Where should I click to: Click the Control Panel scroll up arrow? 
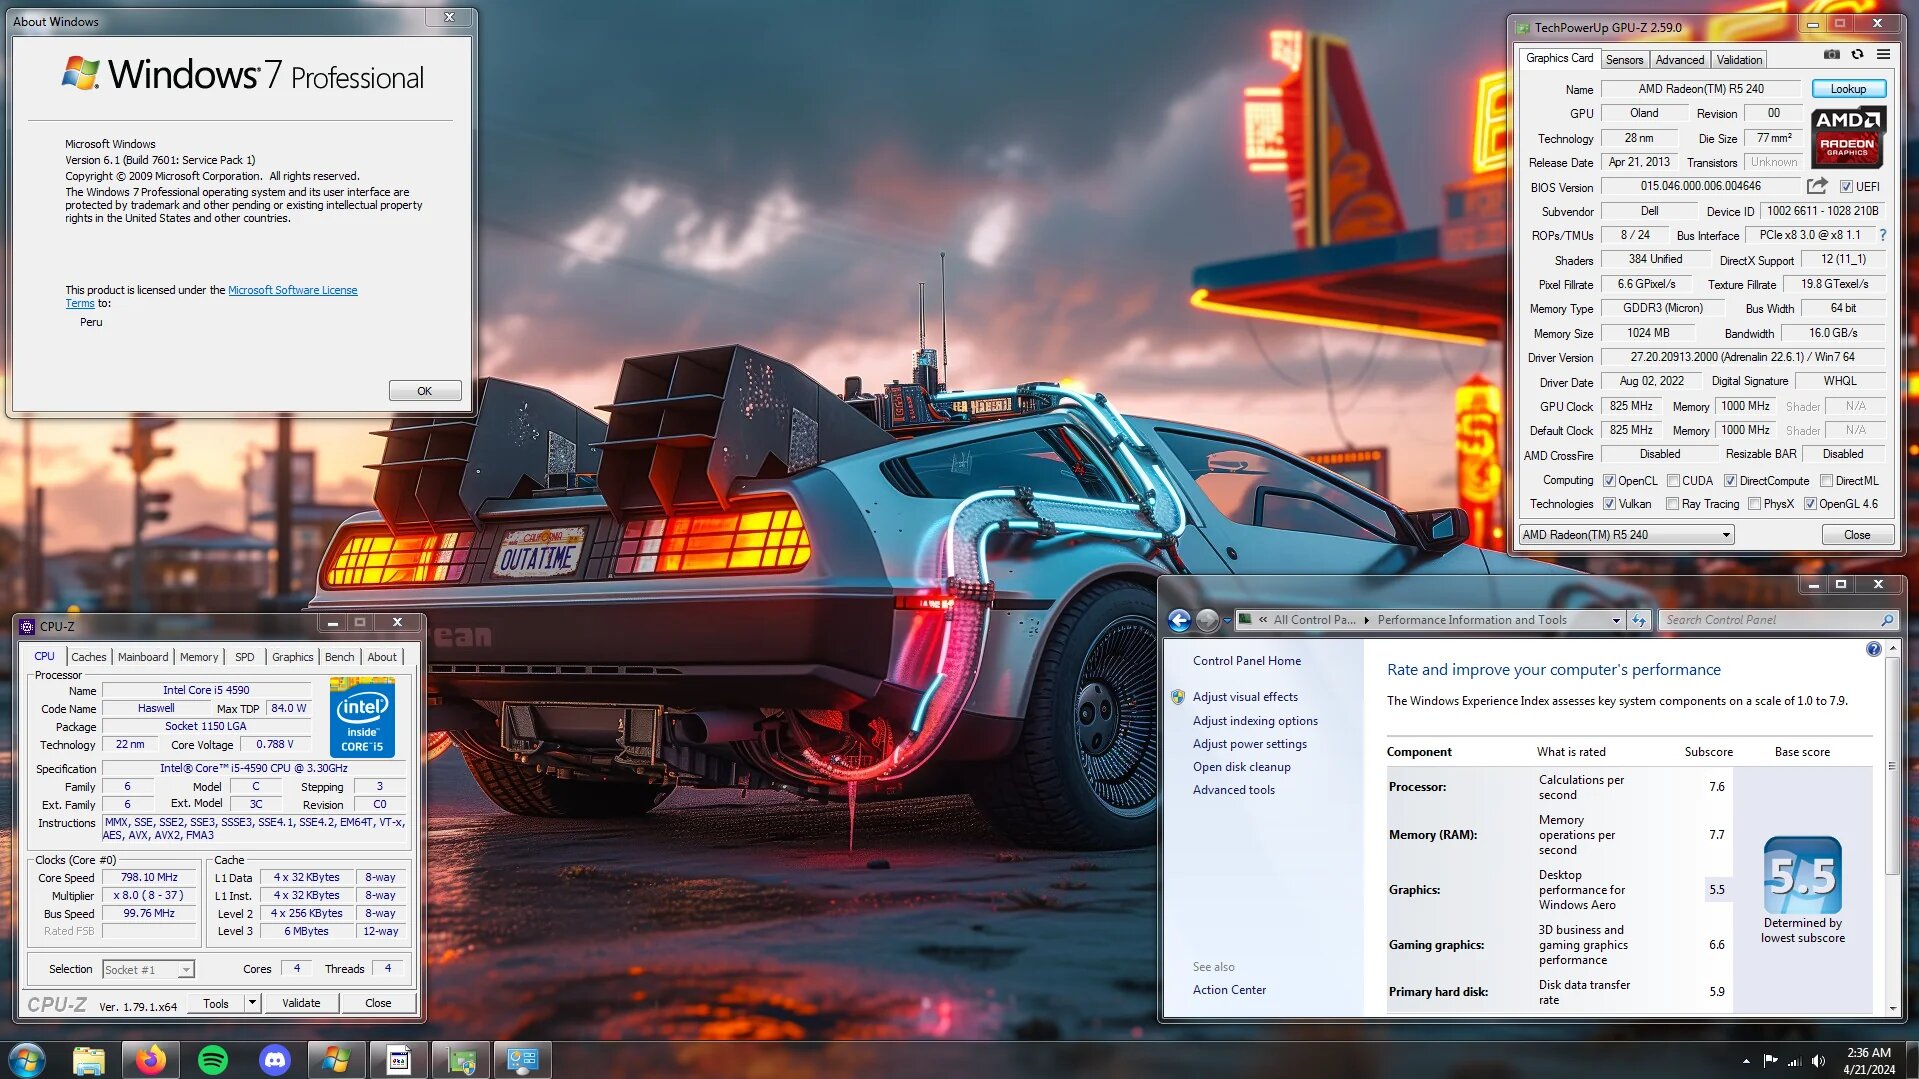pyautogui.click(x=1891, y=649)
